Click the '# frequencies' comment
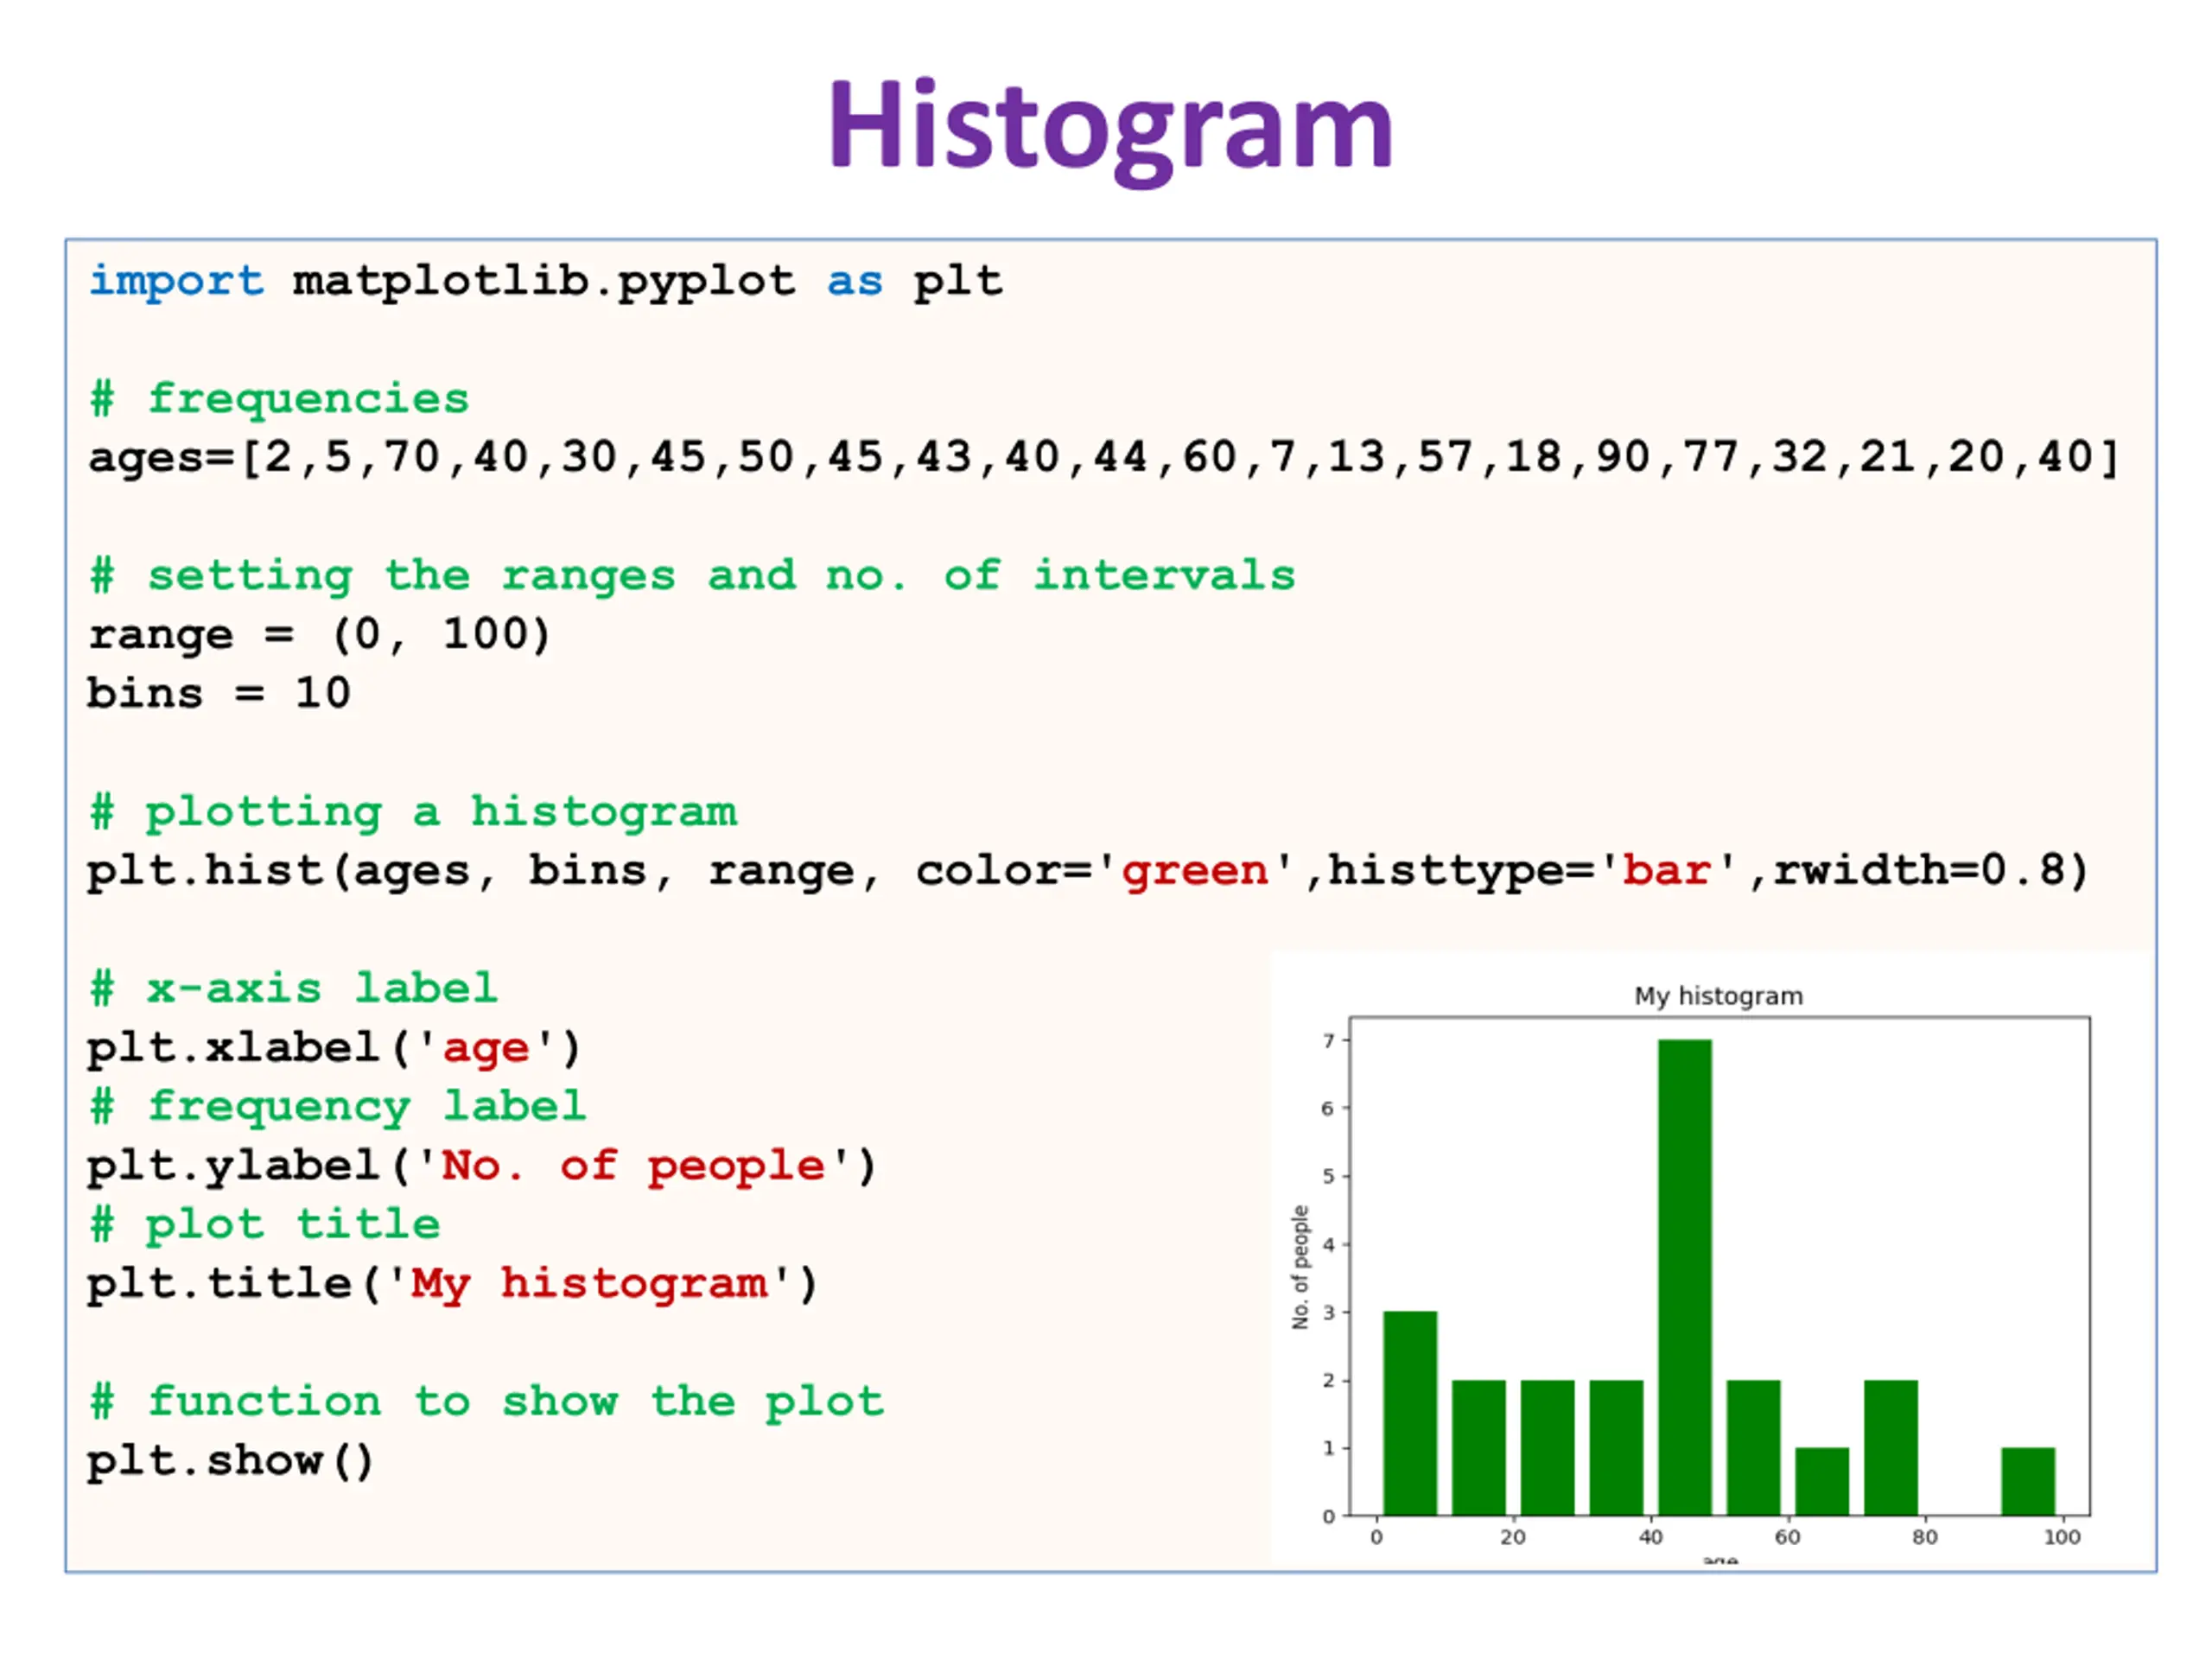The width and height of the screenshot is (2212, 1659). click(x=279, y=399)
